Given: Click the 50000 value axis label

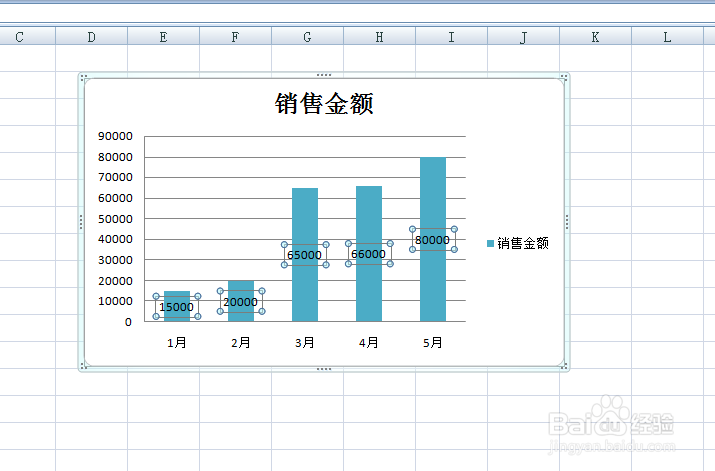Looking at the screenshot, I should click(x=115, y=219).
